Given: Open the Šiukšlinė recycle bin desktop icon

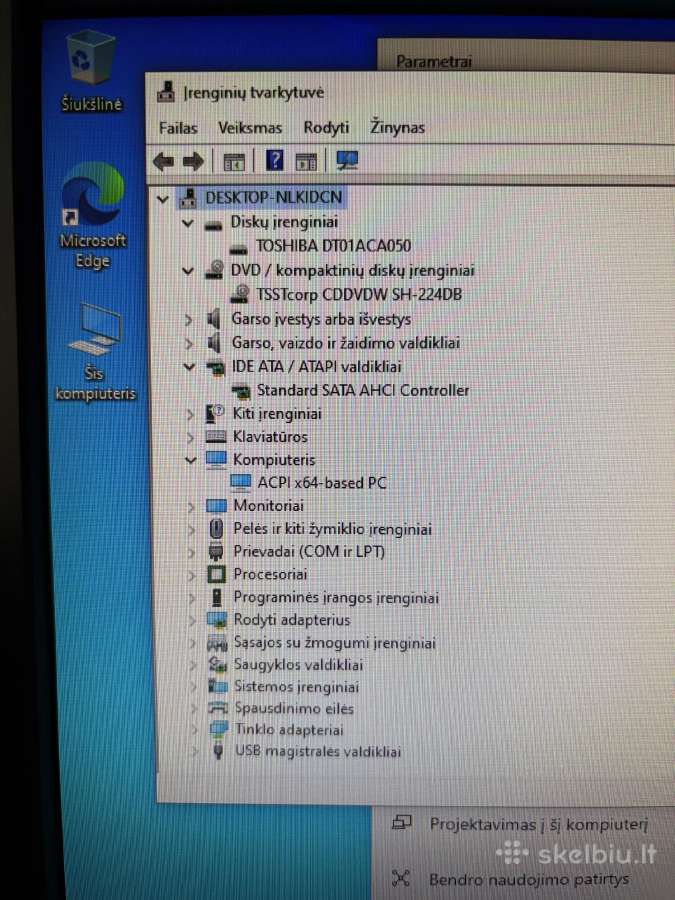Looking at the screenshot, I should 91,70.
